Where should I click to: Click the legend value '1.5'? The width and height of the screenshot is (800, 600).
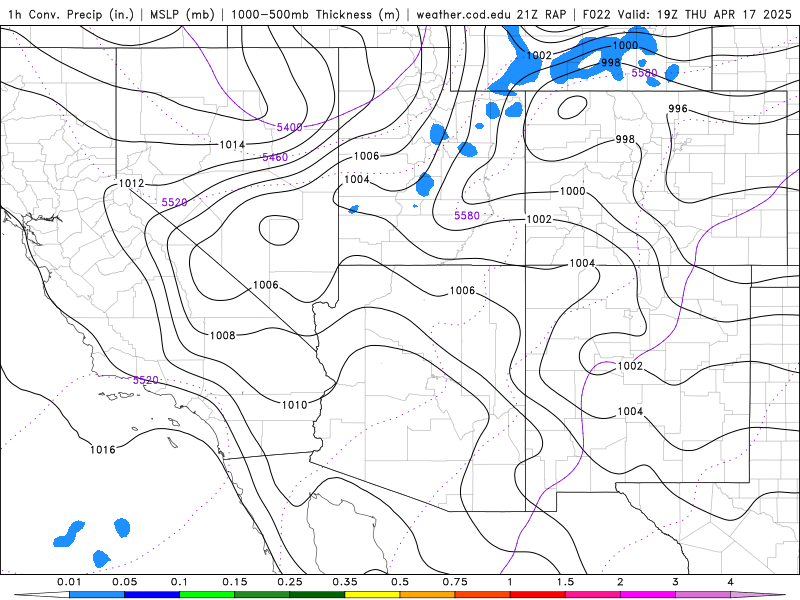(565, 582)
